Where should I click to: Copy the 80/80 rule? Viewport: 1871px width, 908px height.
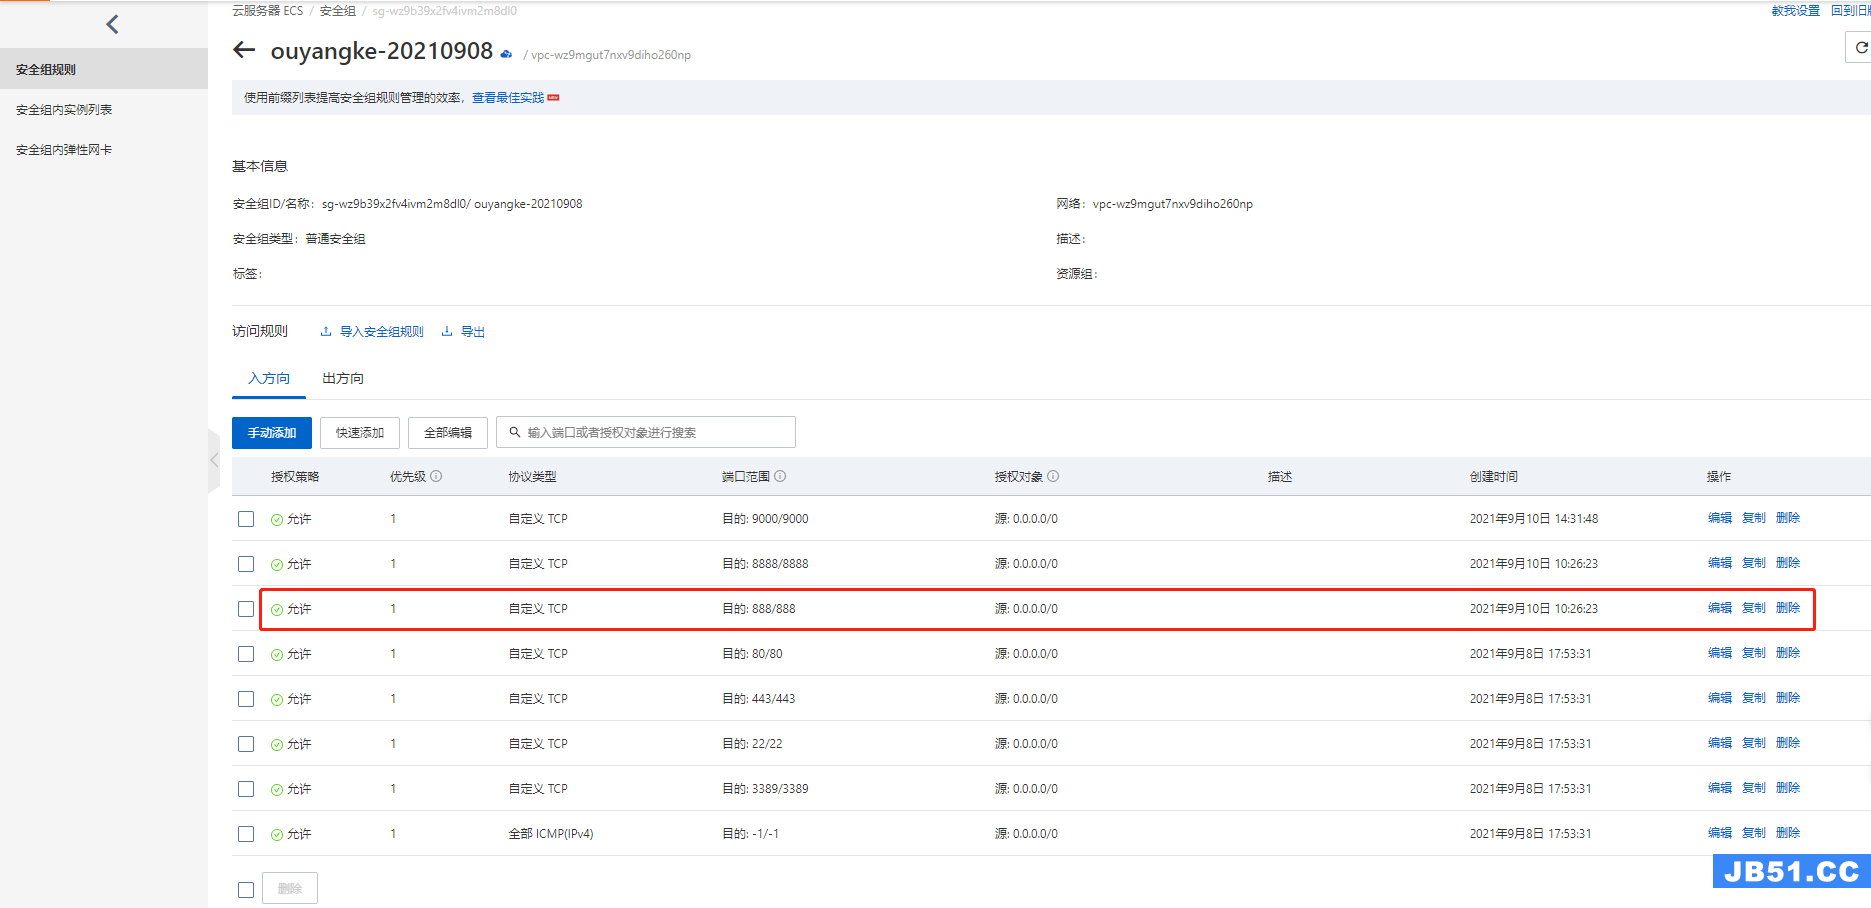(1754, 653)
